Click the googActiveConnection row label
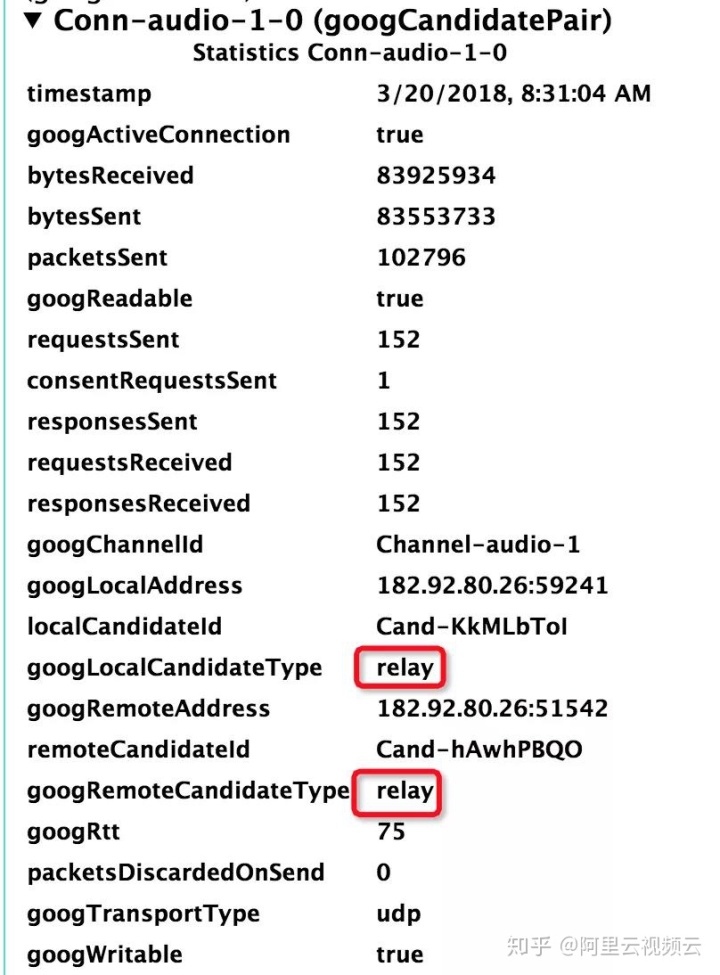This screenshot has width=720, height=975. coord(158,135)
